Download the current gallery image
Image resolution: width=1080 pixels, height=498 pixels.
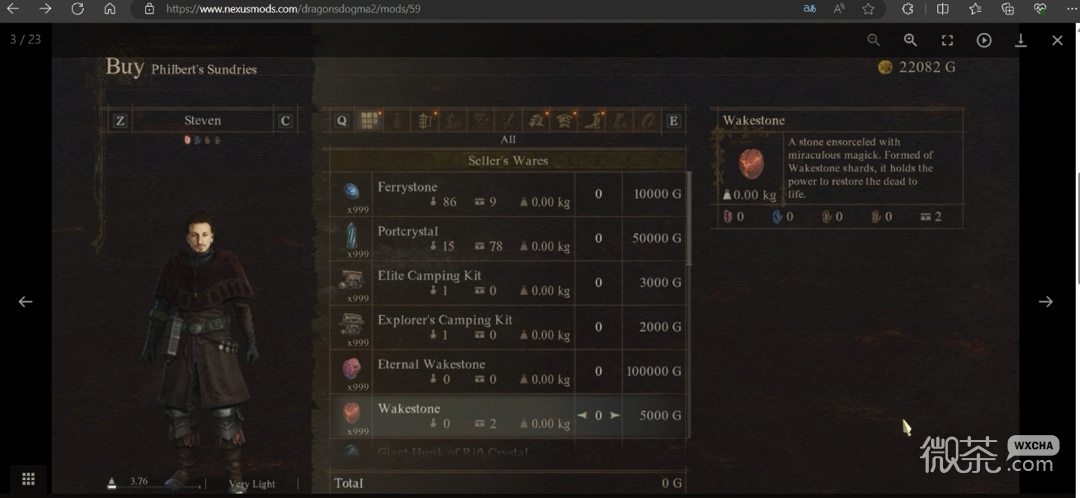click(1021, 40)
